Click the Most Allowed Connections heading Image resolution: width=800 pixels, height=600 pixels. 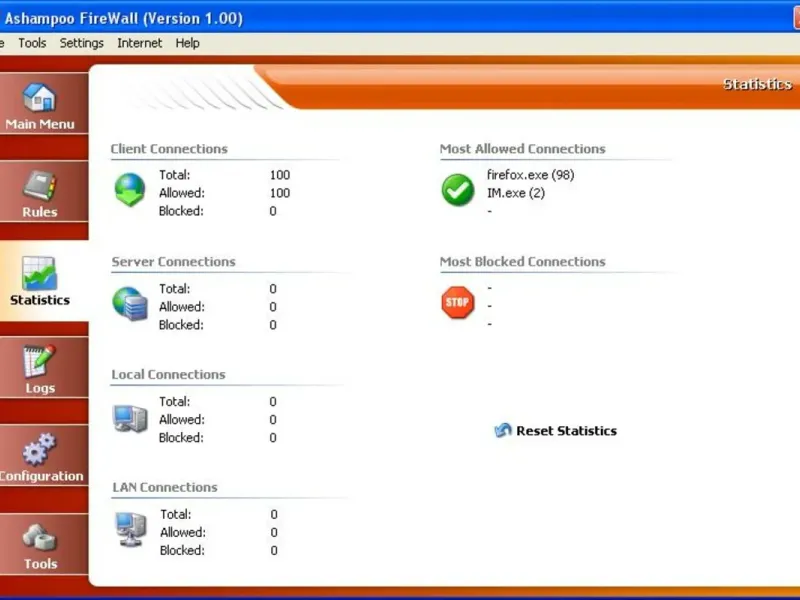(x=522, y=149)
